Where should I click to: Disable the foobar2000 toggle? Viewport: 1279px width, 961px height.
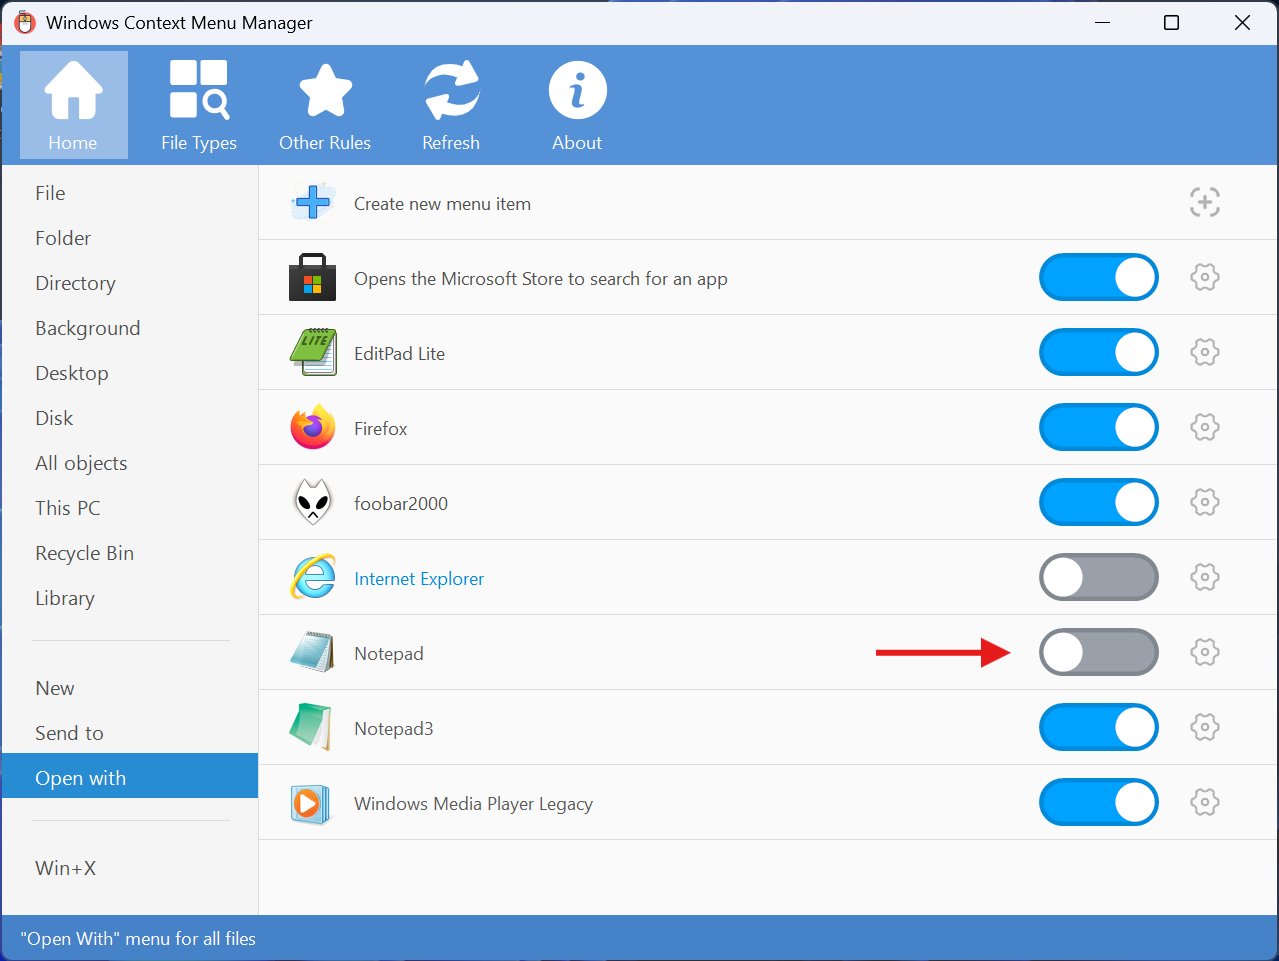pyautogui.click(x=1099, y=502)
